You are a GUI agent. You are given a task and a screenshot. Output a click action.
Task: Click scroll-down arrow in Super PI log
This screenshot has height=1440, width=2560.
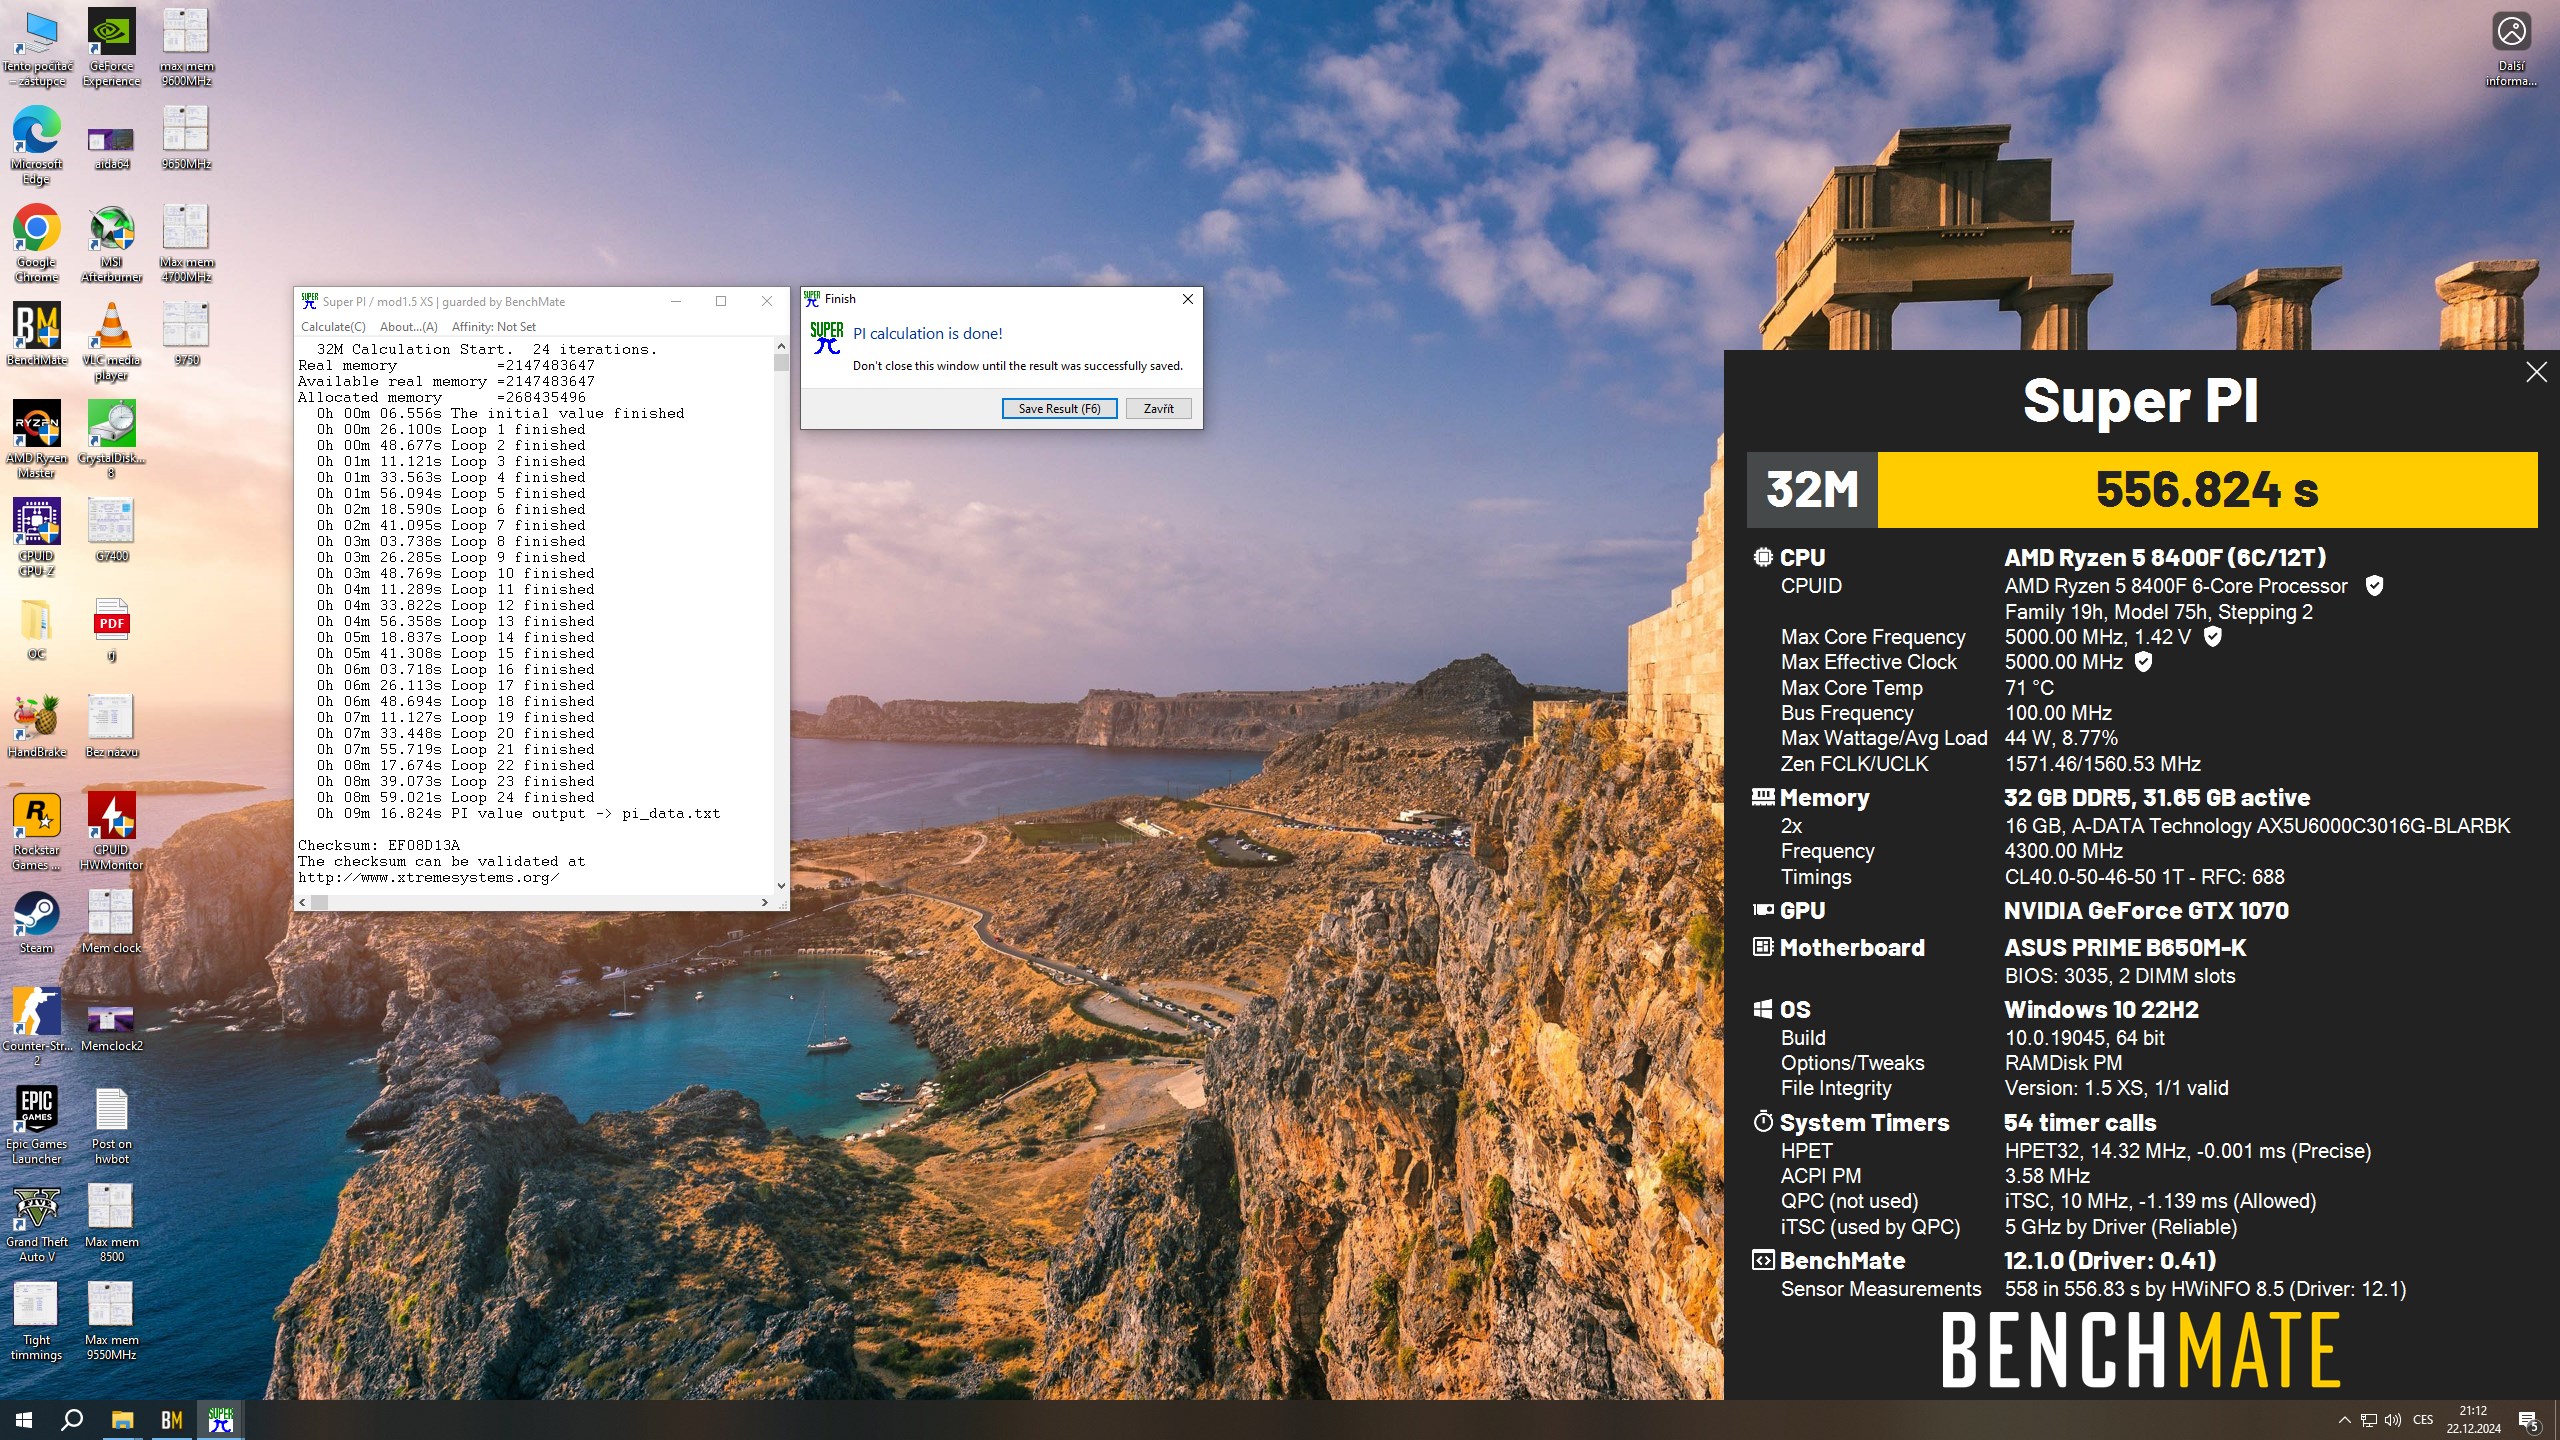[x=781, y=885]
